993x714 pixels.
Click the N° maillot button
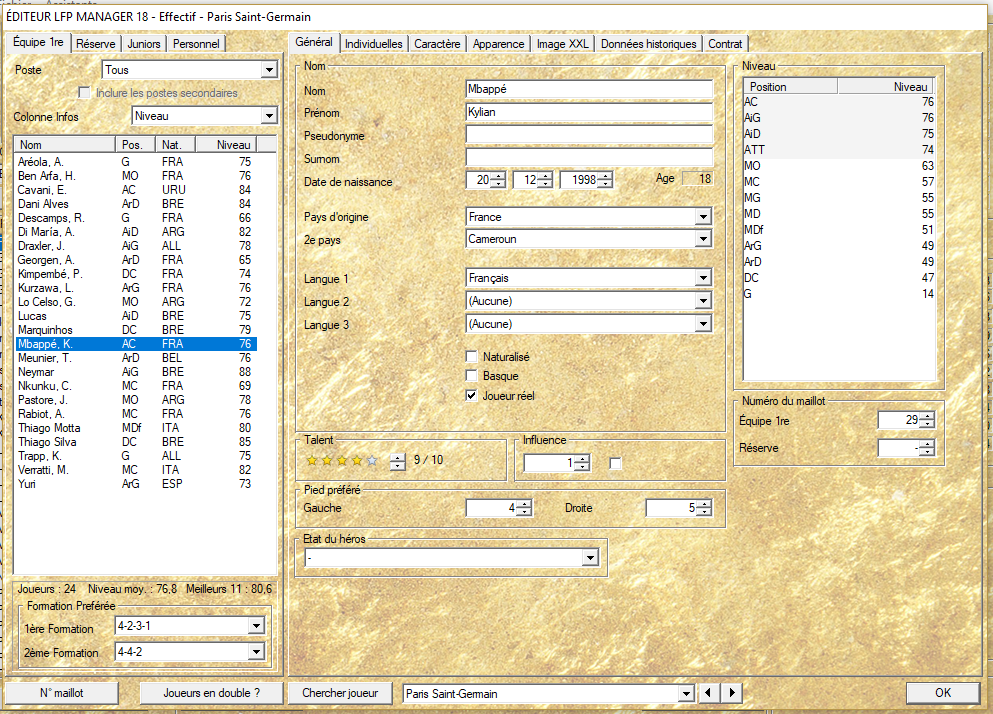[x=61, y=693]
